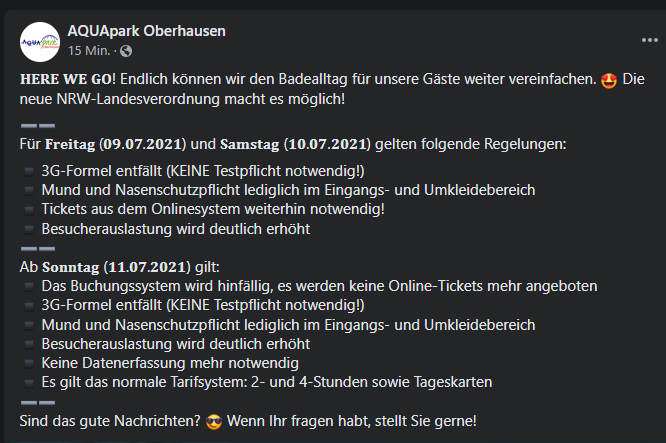Open the three-dots post options menu
Screen dimensions: 666x443
pyautogui.click(x=650, y=40)
